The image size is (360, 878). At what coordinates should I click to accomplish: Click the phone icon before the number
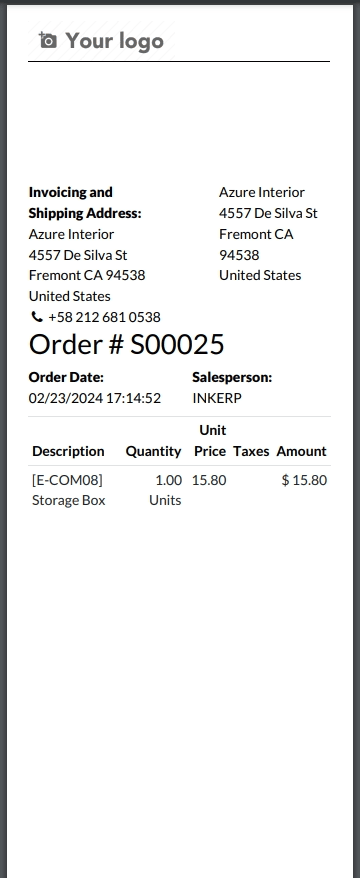coord(36,317)
